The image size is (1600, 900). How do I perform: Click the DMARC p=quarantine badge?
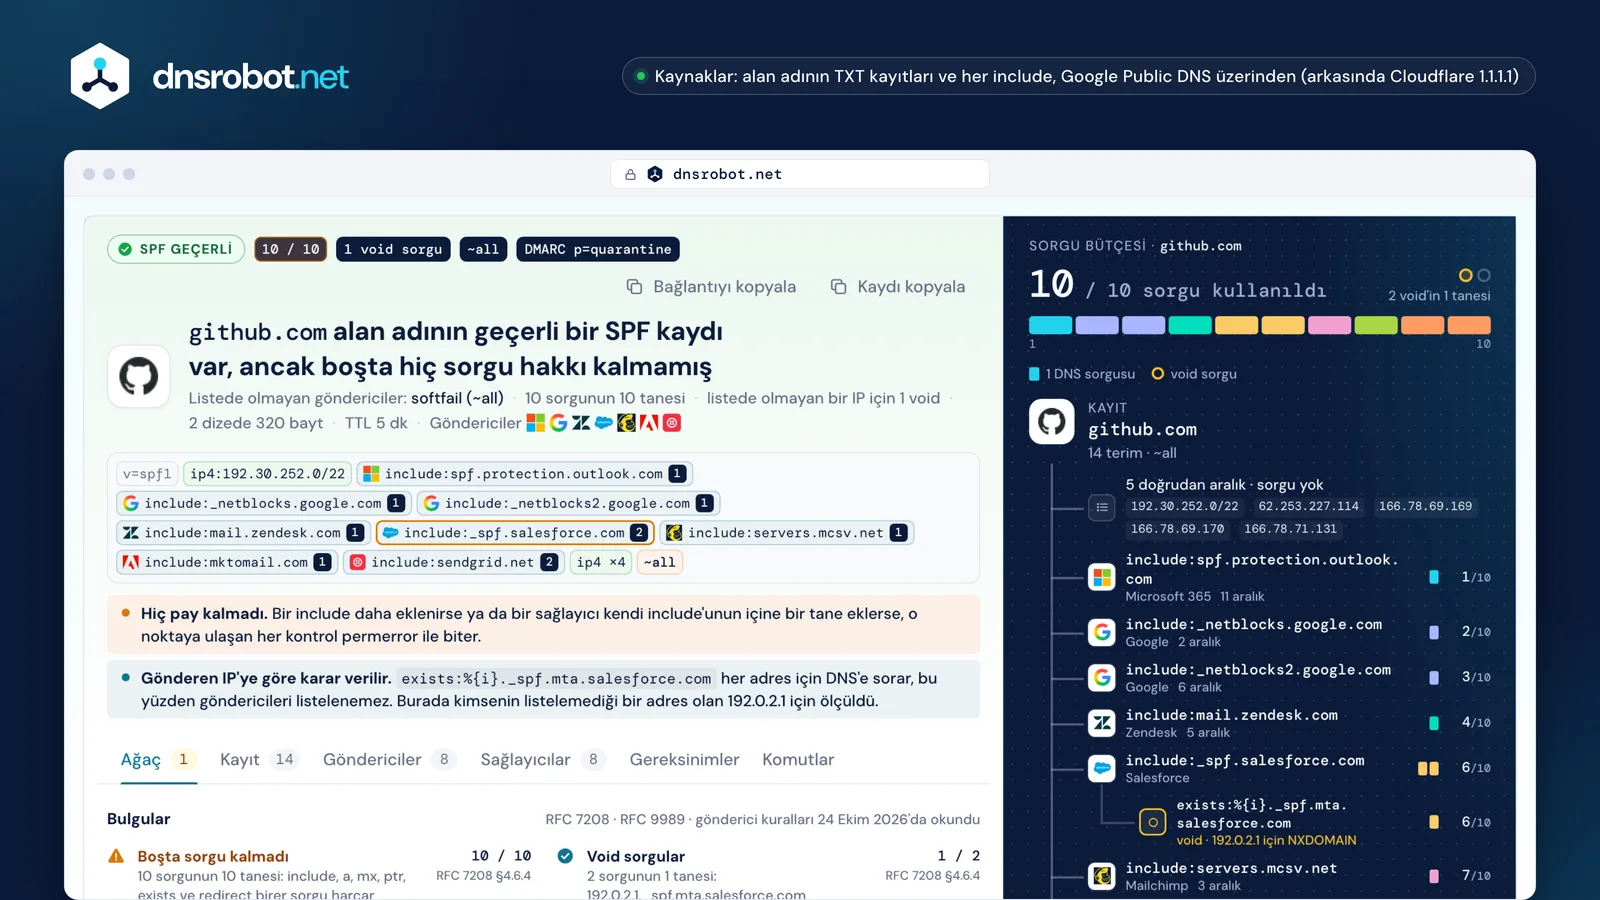(598, 249)
